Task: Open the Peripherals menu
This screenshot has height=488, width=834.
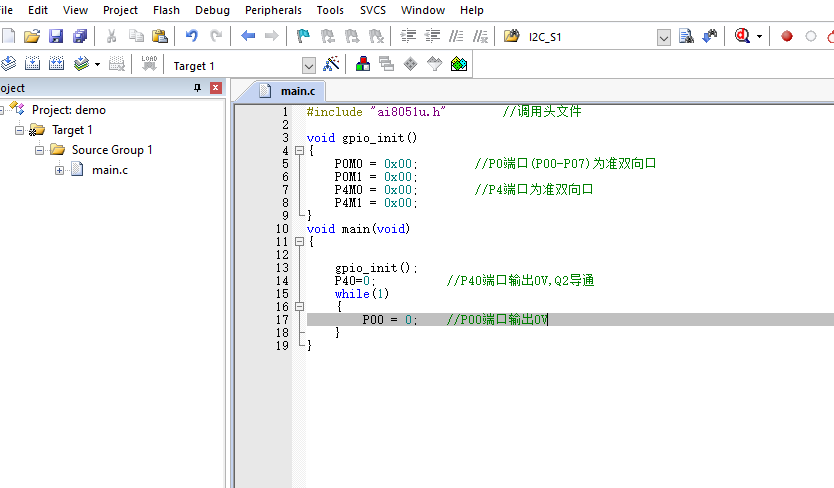Action: (273, 10)
